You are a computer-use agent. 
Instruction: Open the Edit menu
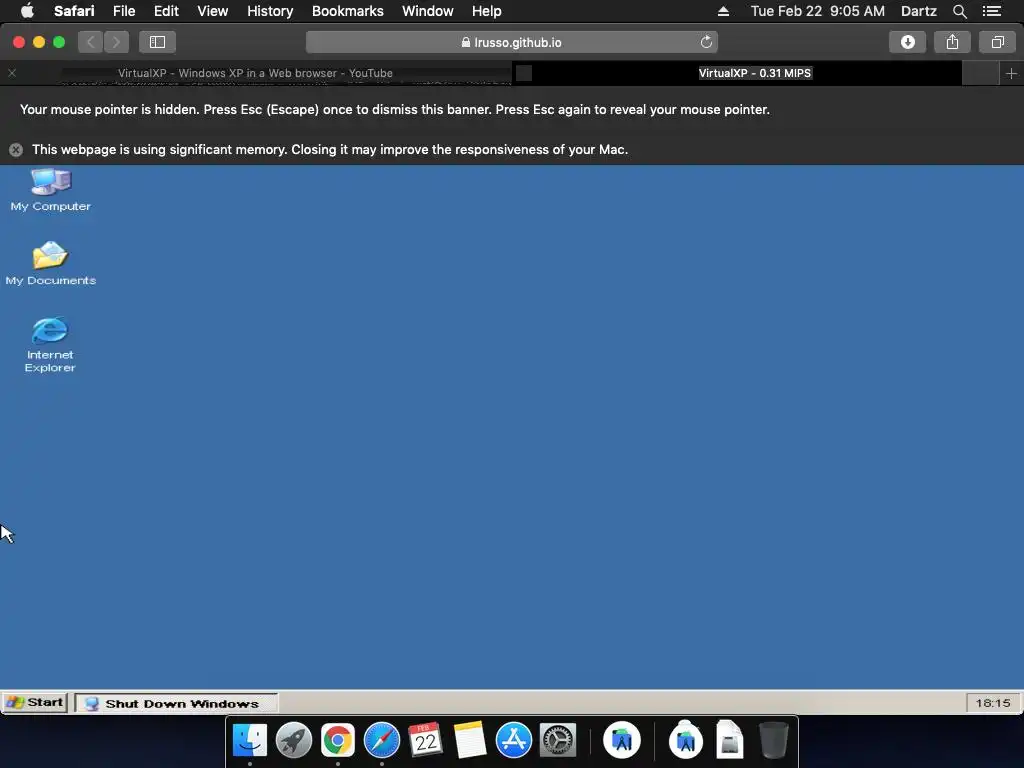click(166, 11)
